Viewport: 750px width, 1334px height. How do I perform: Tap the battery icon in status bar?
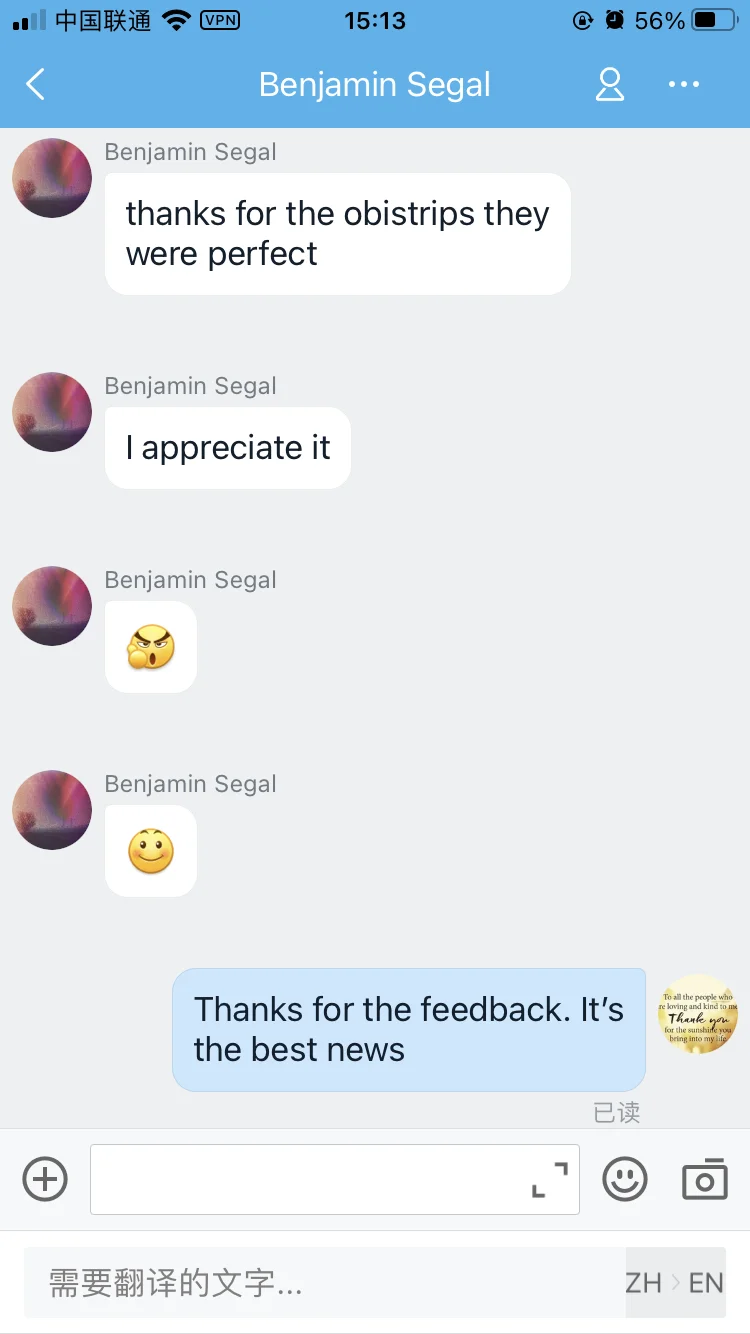718,20
